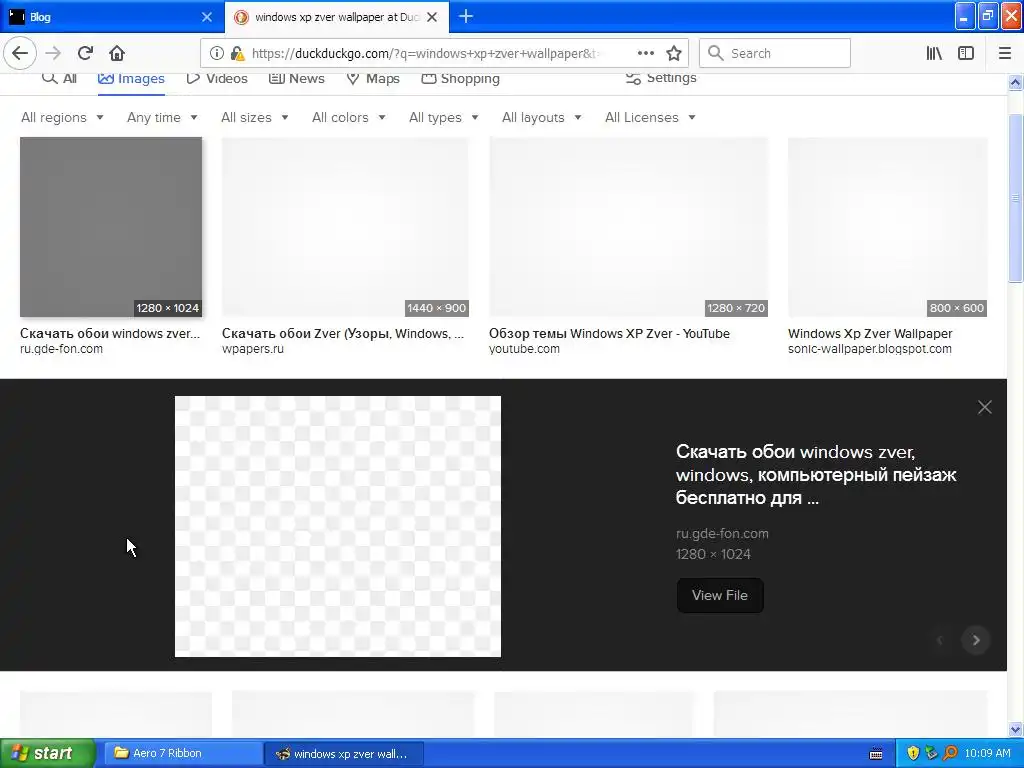Expand the All types filter
The height and width of the screenshot is (768, 1024).
pyautogui.click(x=444, y=118)
